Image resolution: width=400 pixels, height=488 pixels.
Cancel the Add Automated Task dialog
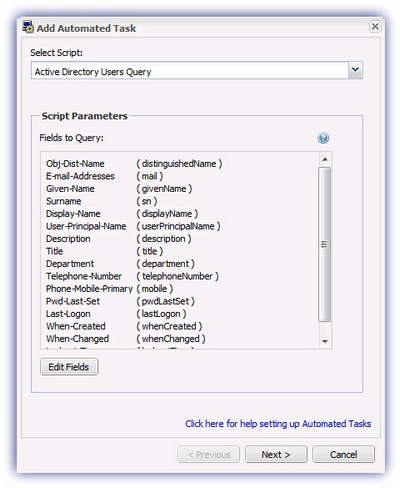click(343, 454)
